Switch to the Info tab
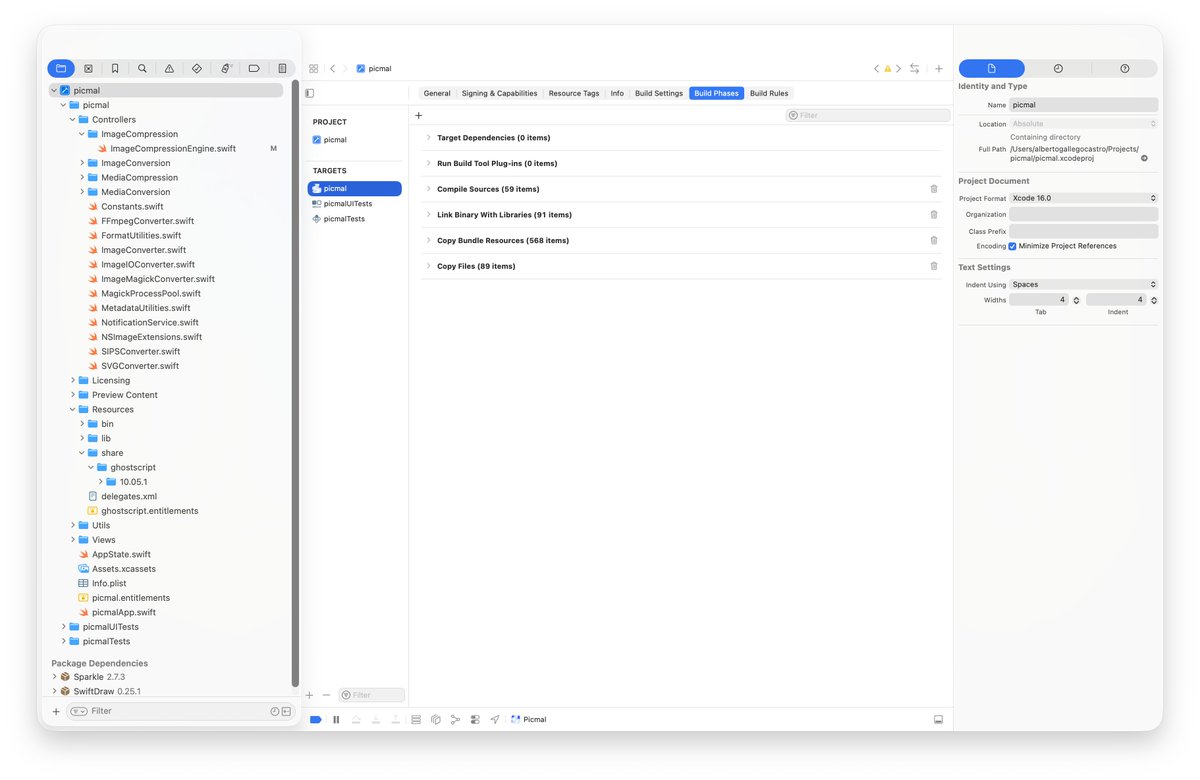1200x780 pixels. click(x=617, y=93)
